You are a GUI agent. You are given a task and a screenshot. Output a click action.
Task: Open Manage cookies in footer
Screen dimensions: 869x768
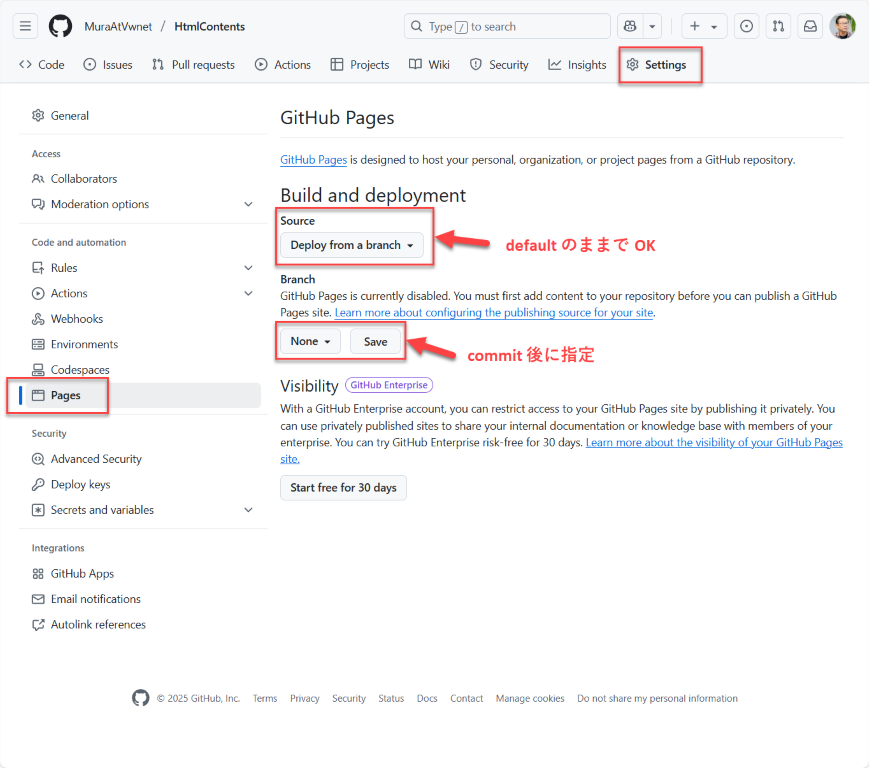530,699
